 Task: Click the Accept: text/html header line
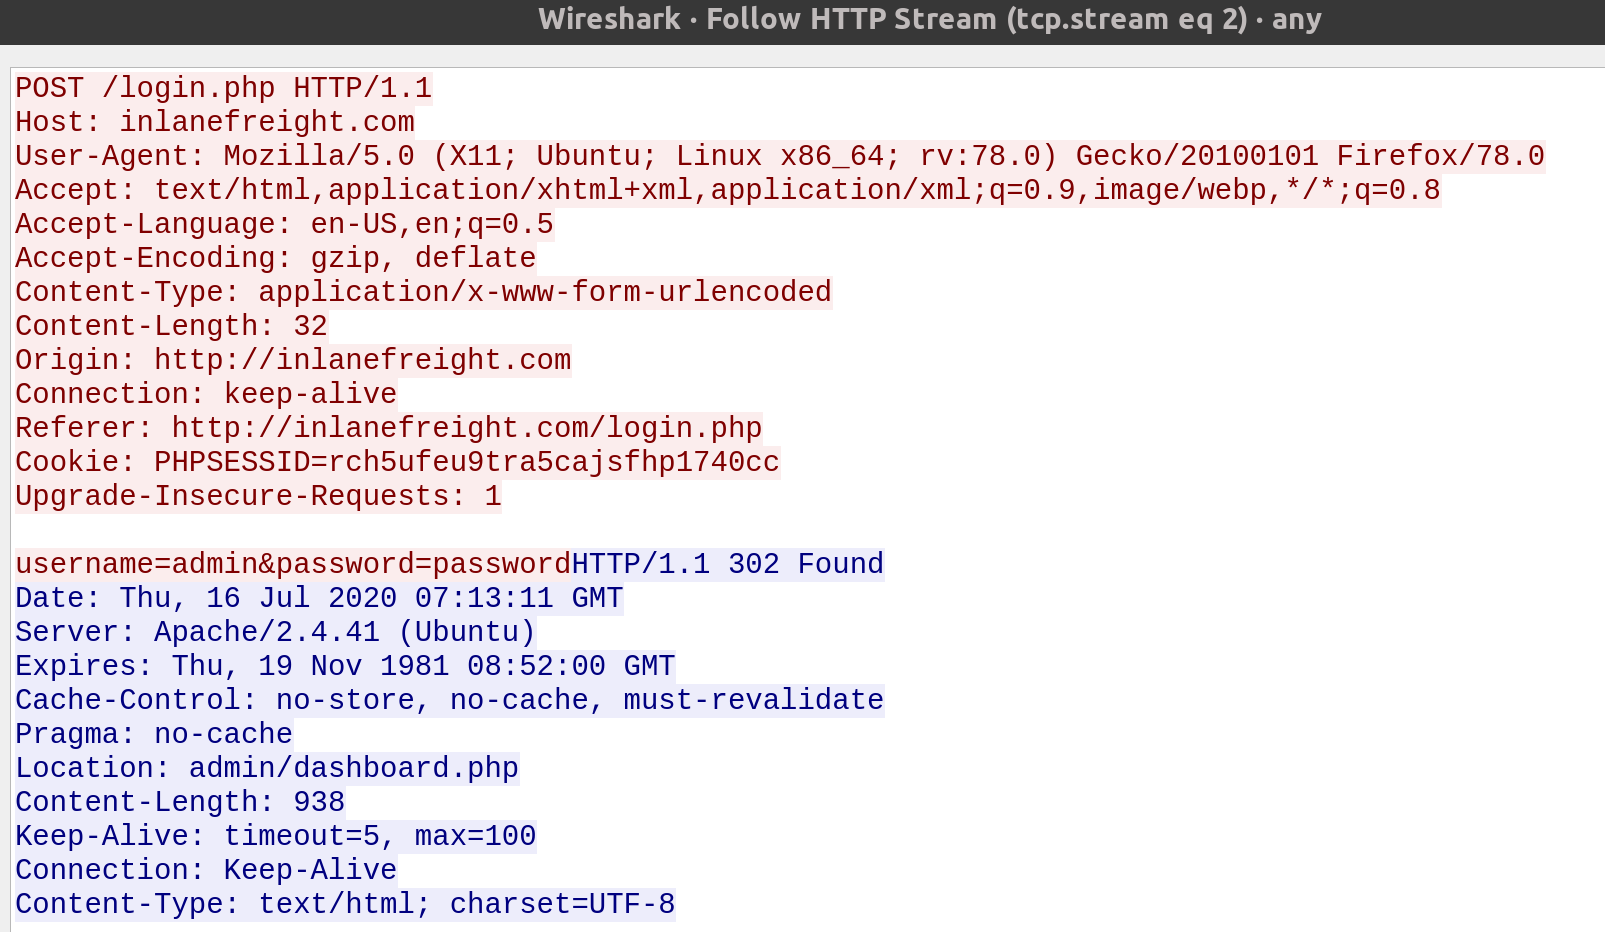[727, 190]
